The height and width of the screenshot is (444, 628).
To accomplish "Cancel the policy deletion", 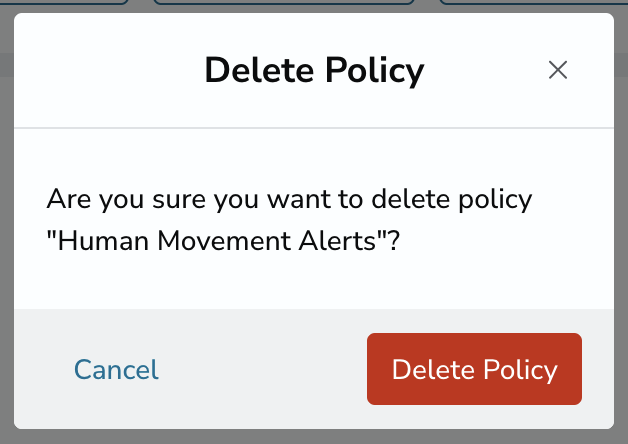I will pyautogui.click(x=116, y=369).
